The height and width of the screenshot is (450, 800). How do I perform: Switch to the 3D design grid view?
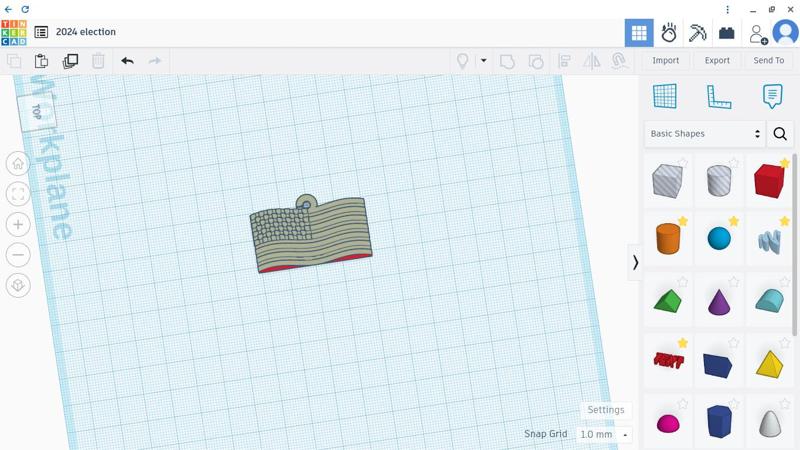[639, 33]
